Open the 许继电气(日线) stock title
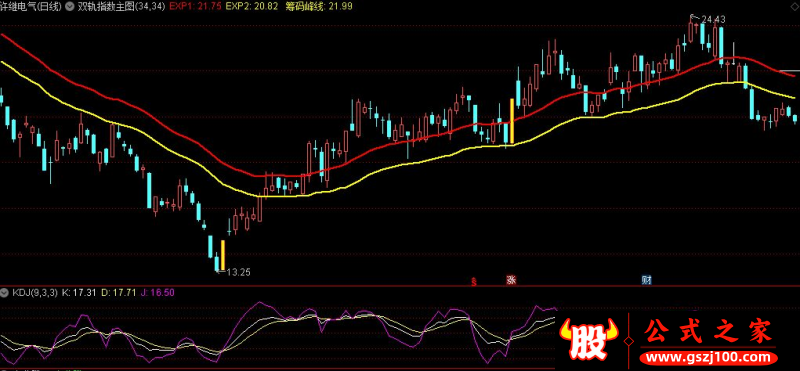 tap(32, 7)
